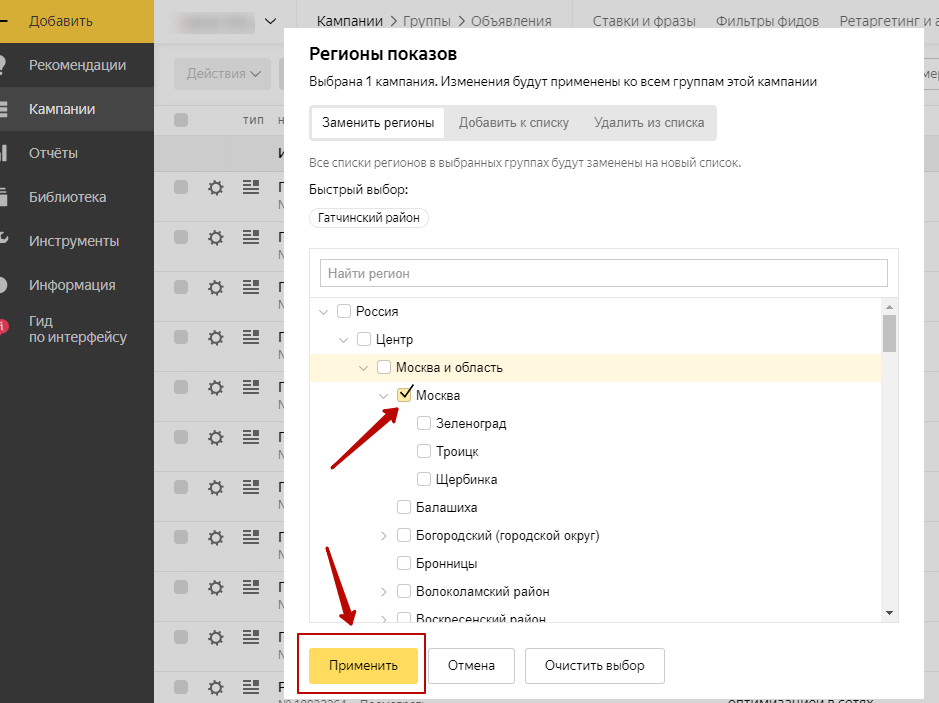Expand the Волоколамский район node
The width and height of the screenshot is (939, 703).
point(384,592)
